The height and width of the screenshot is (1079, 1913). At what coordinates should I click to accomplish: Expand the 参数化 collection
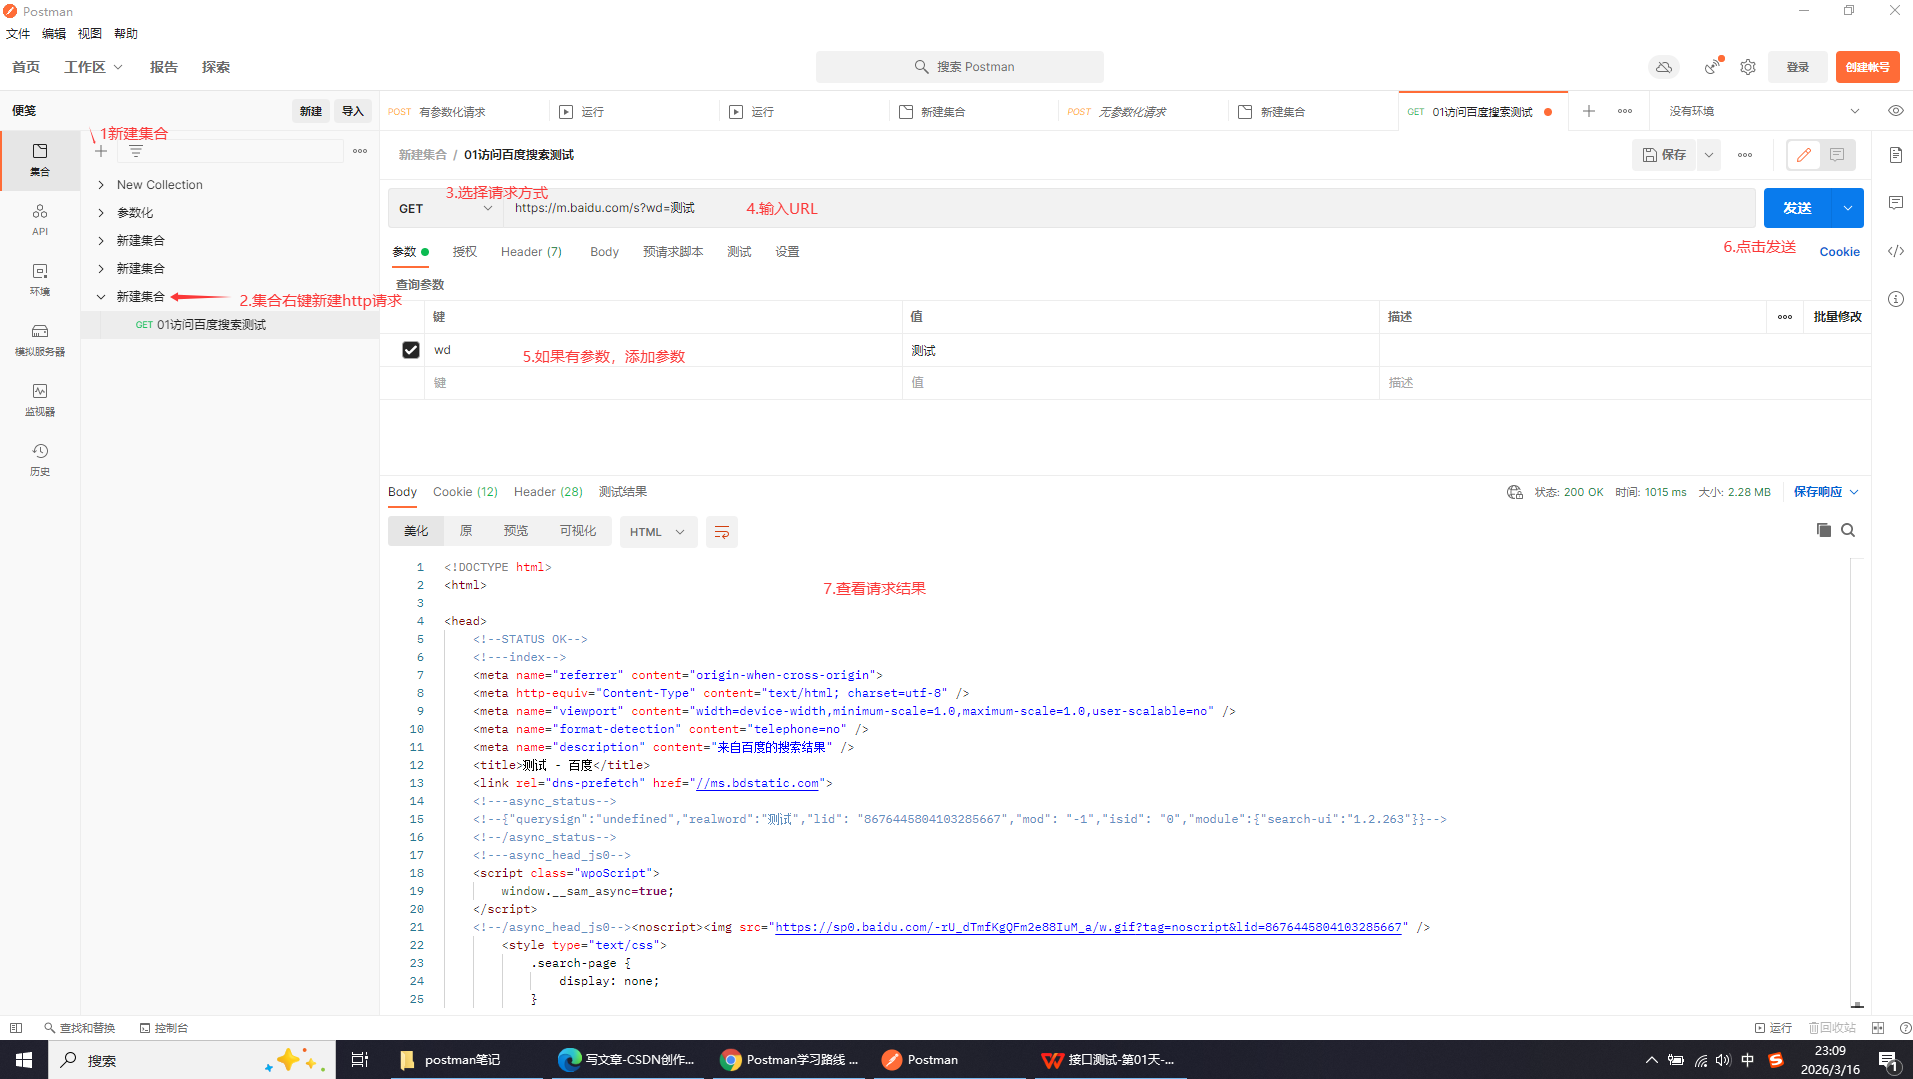(x=101, y=213)
